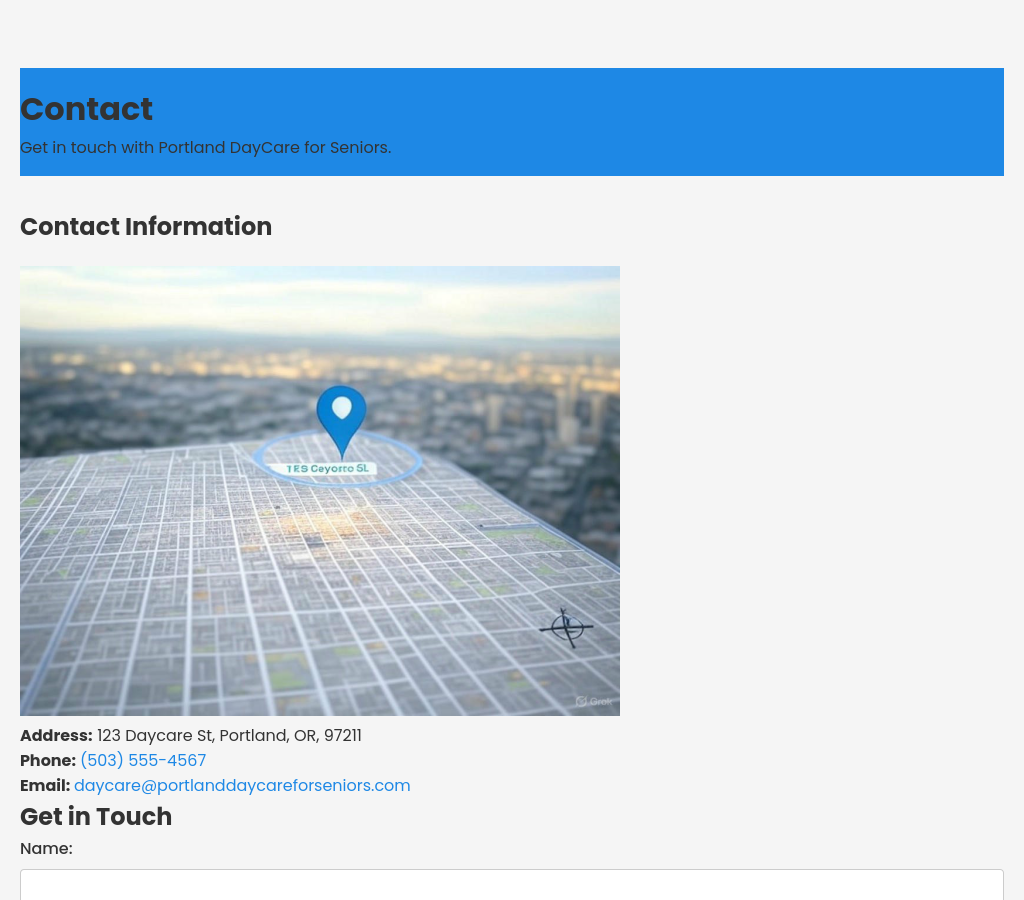Click the crosshair symbol on the map
This screenshot has width=1024, height=900.
[566, 628]
